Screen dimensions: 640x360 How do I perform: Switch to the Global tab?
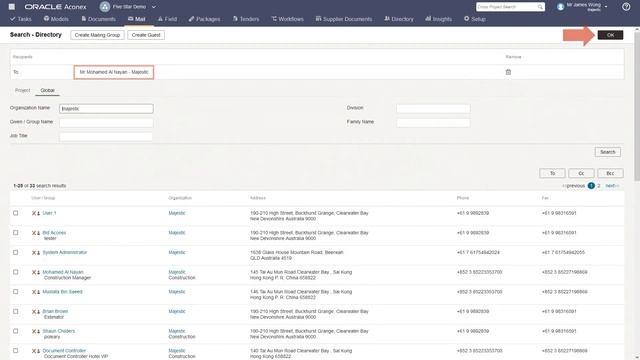click(47, 90)
